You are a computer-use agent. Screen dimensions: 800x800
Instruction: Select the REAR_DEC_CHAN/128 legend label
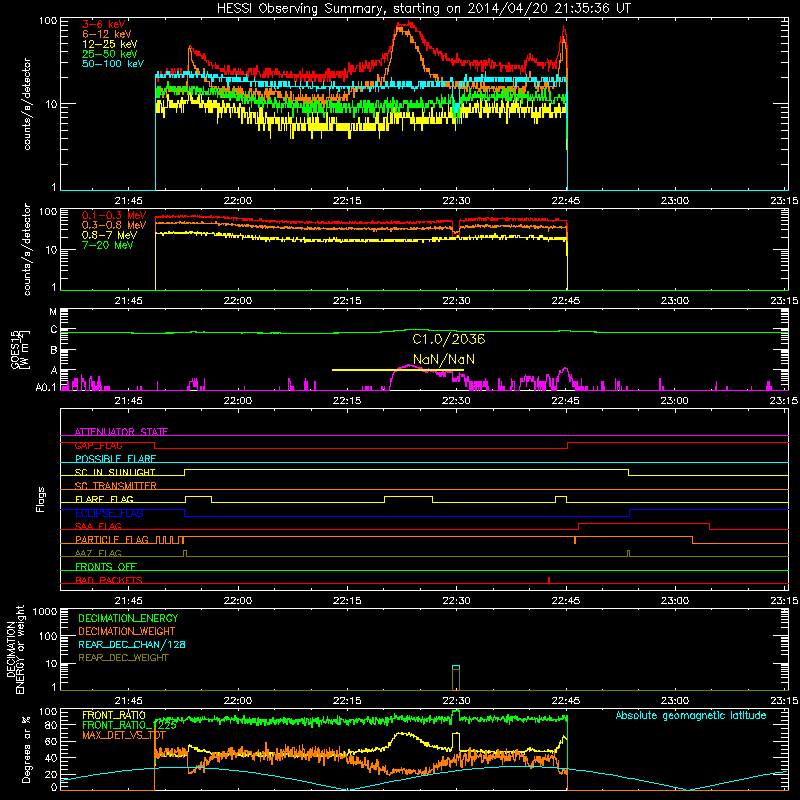(132, 644)
